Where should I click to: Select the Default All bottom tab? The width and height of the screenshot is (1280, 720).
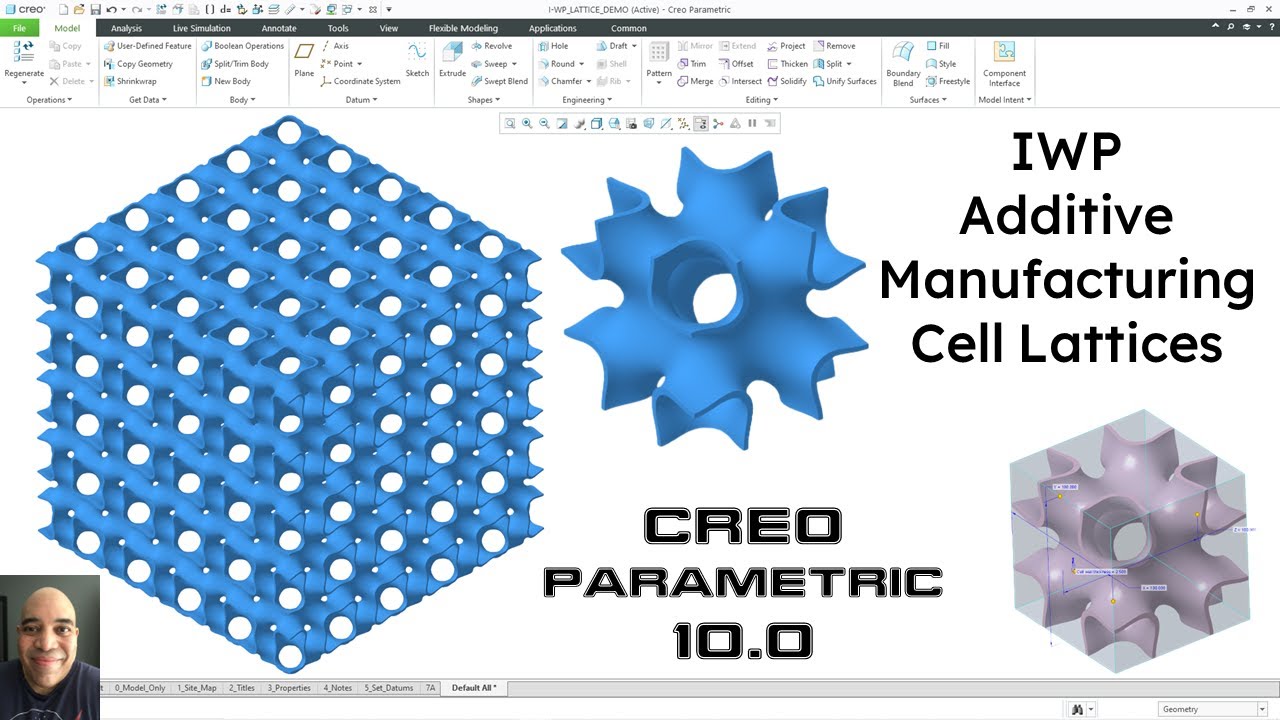pyautogui.click(x=474, y=688)
